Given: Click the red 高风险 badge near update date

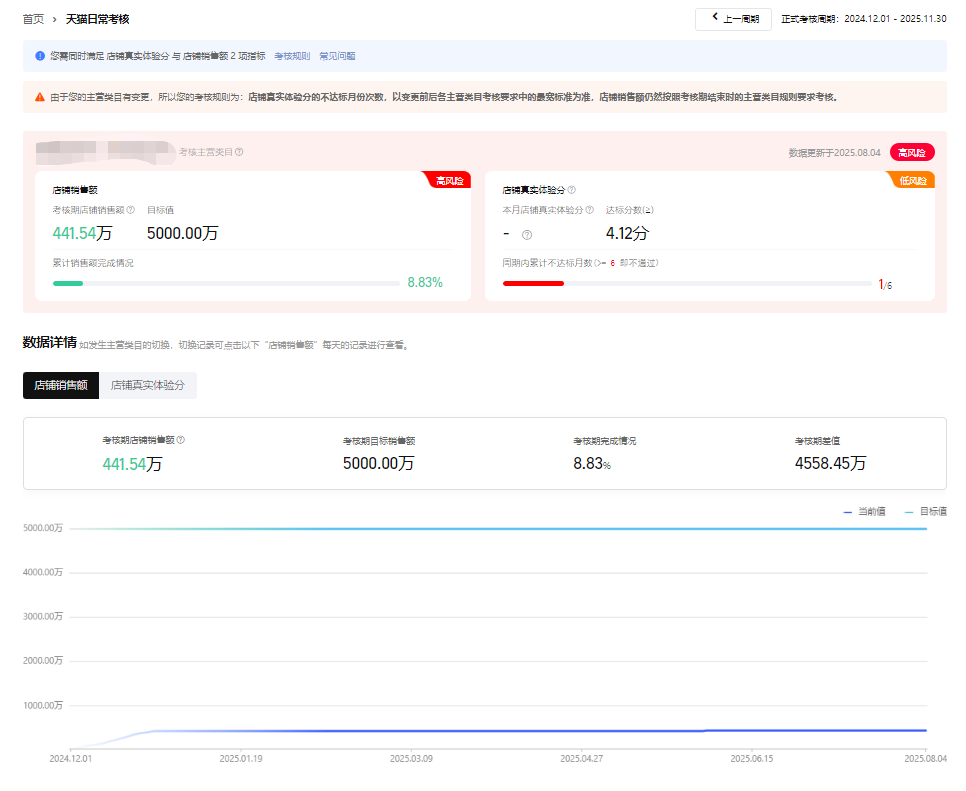Looking at the screenshot, I should point(912,152).
